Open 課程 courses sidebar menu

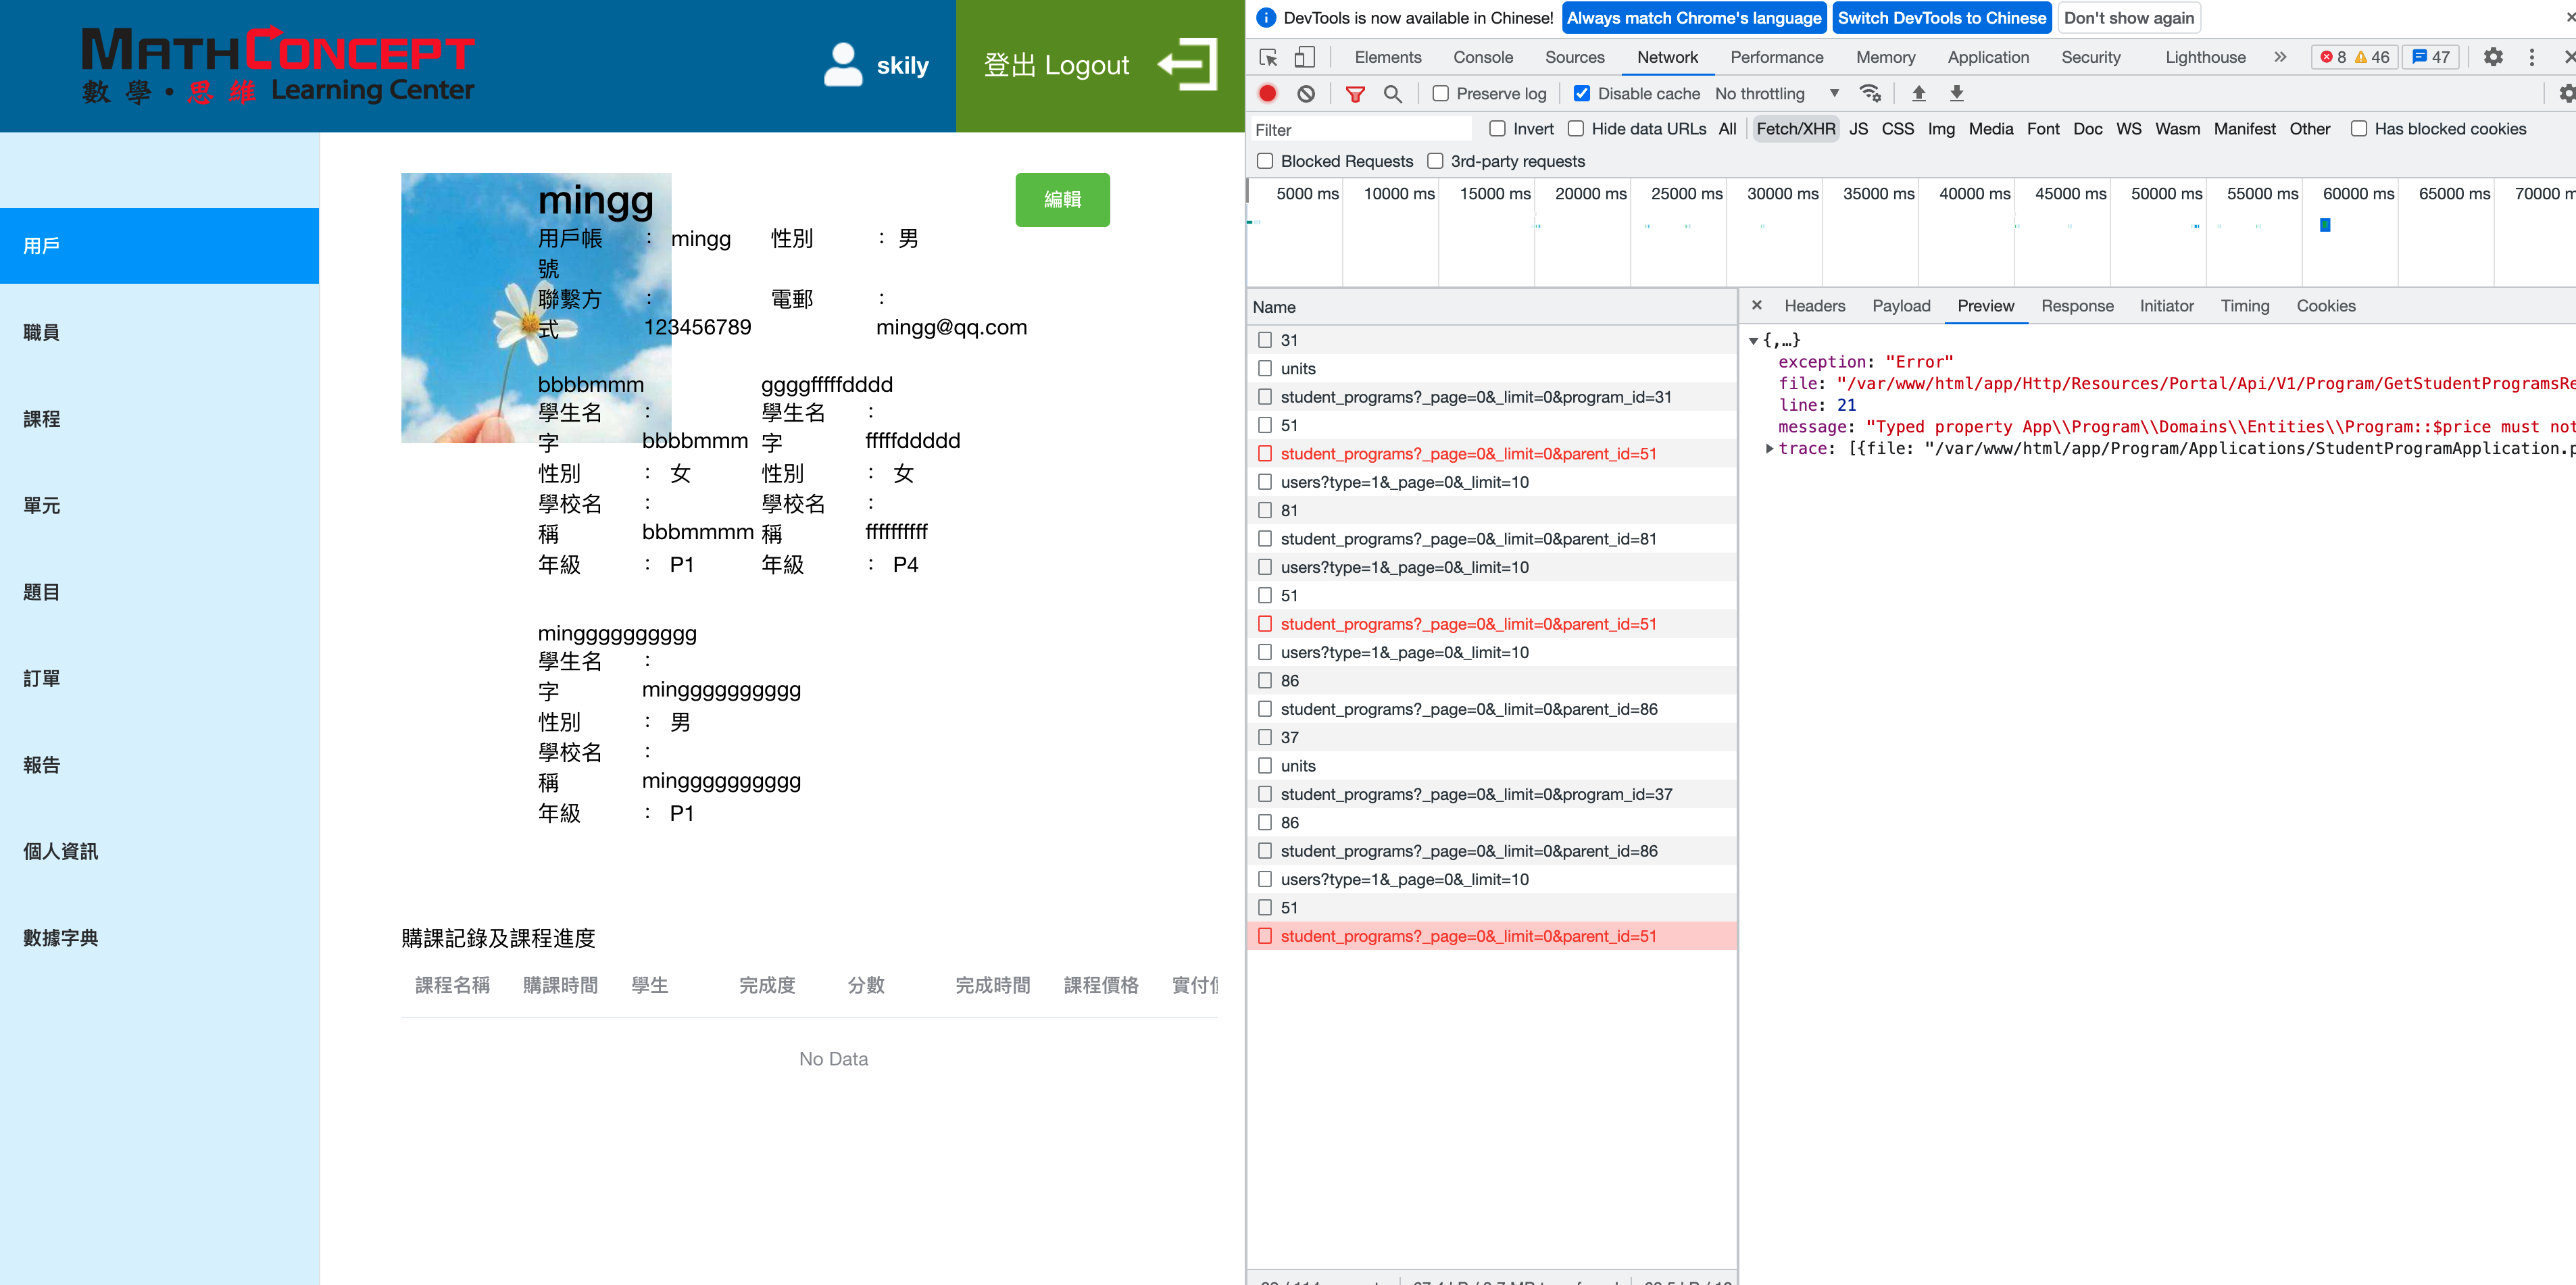159,419
